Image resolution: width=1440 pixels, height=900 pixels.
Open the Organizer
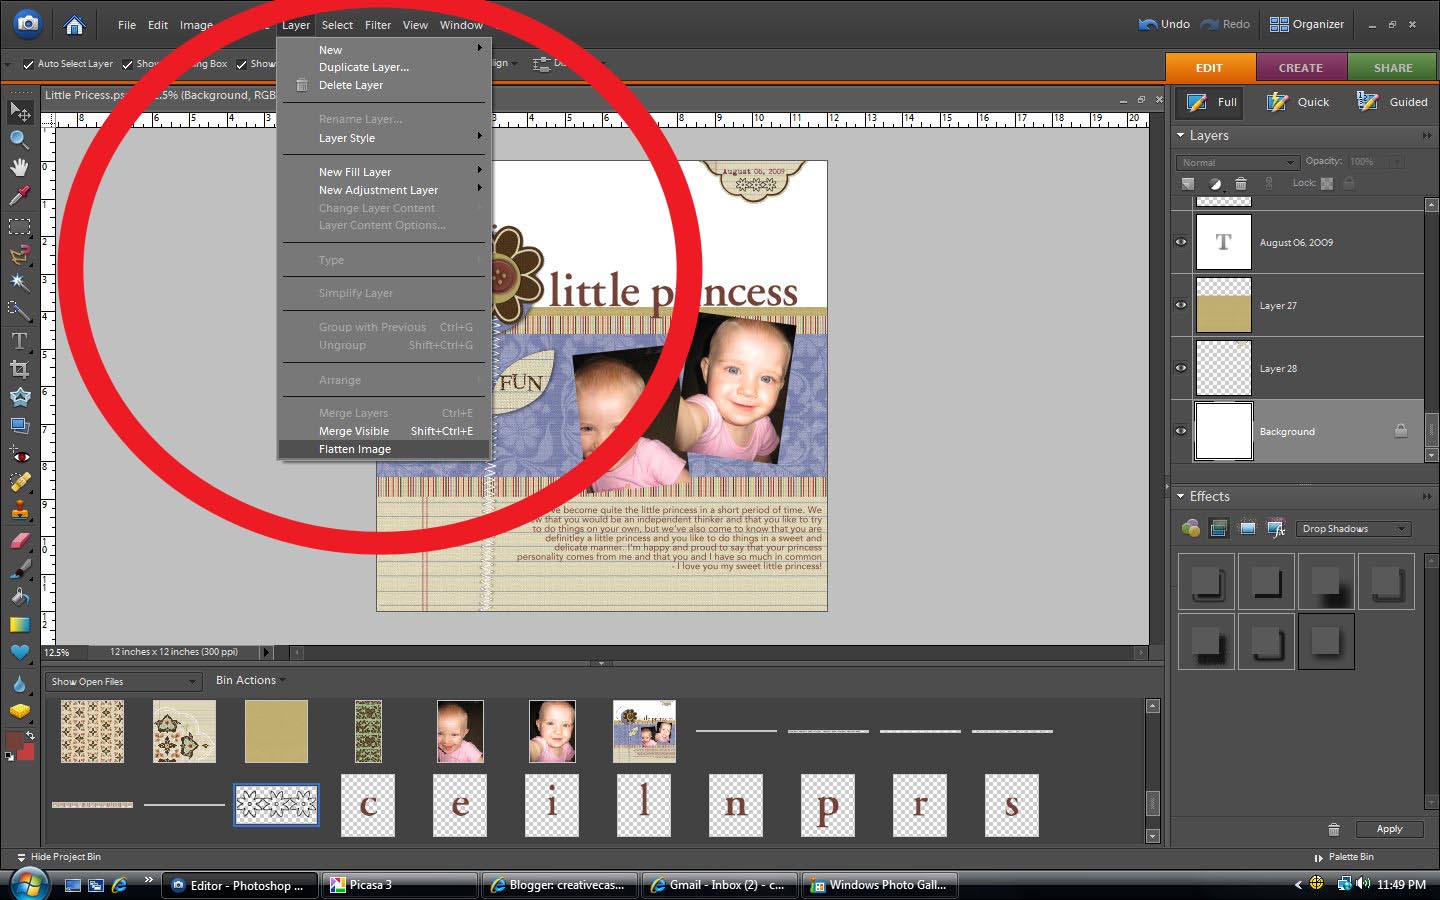point(1306,24)
